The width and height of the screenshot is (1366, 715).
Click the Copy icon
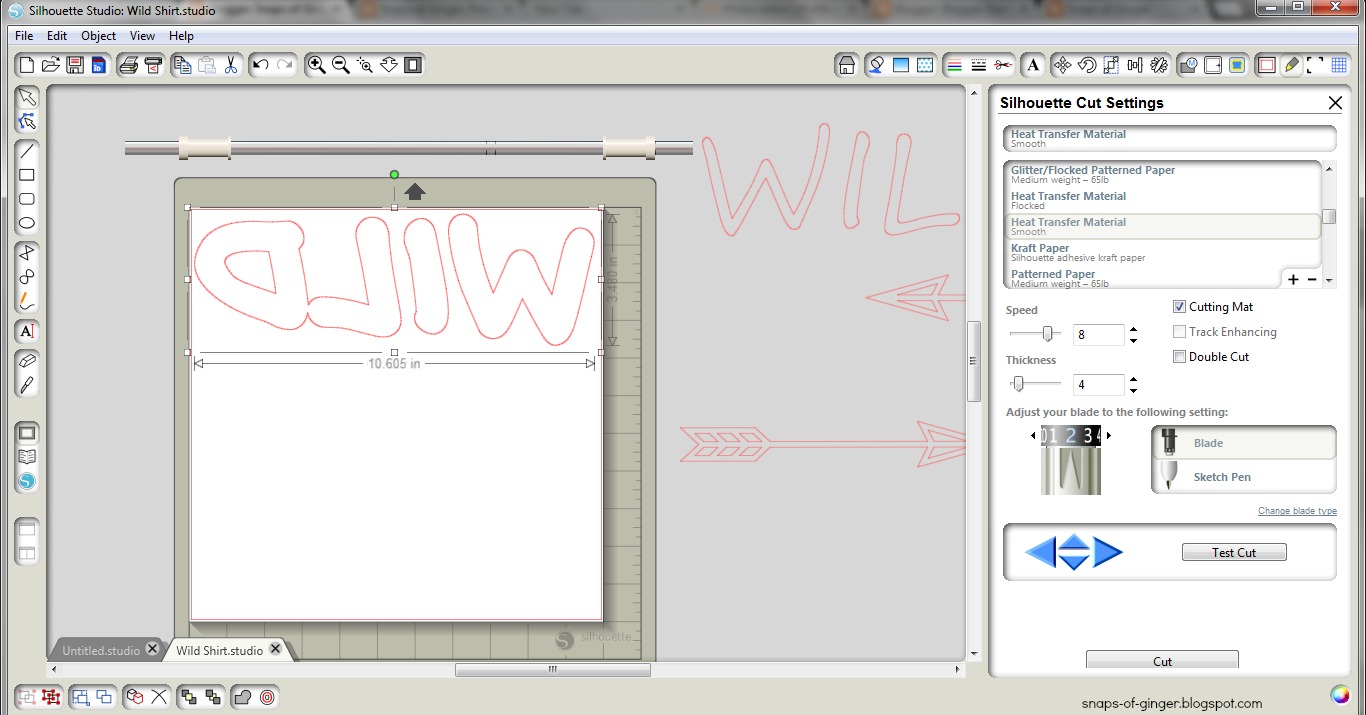tap(182, 65)
